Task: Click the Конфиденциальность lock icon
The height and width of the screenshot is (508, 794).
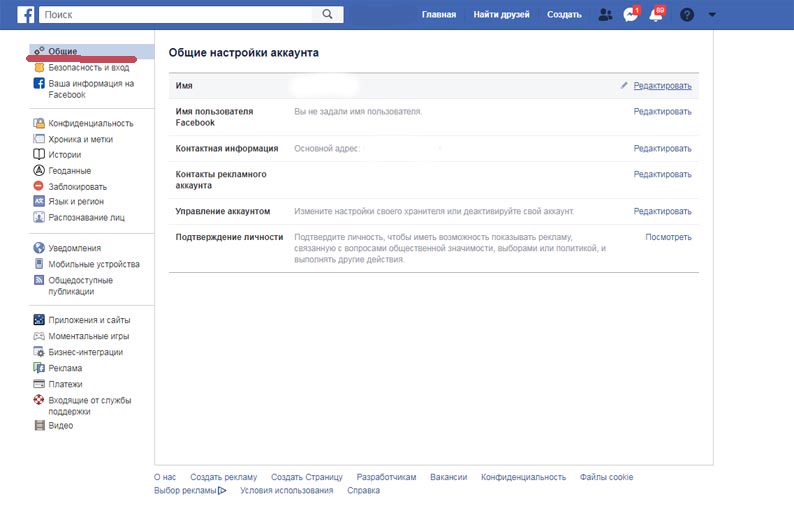Action: (39, 123)
